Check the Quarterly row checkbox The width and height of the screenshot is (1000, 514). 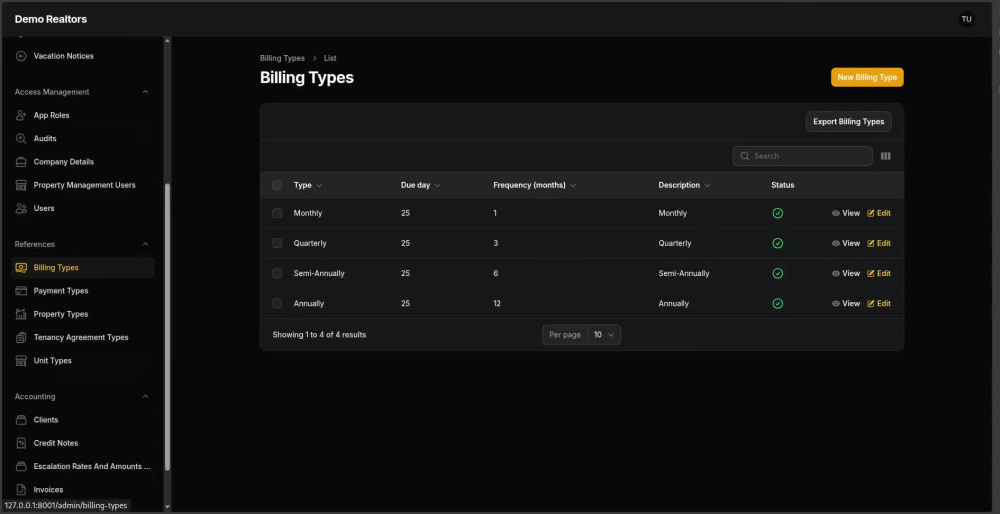[277, 243]
